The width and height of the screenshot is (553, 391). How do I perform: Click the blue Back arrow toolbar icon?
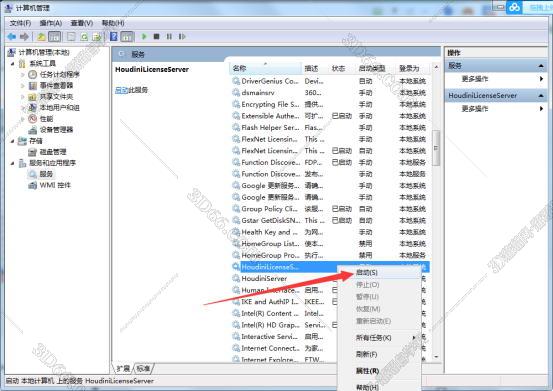click(12, 36)
